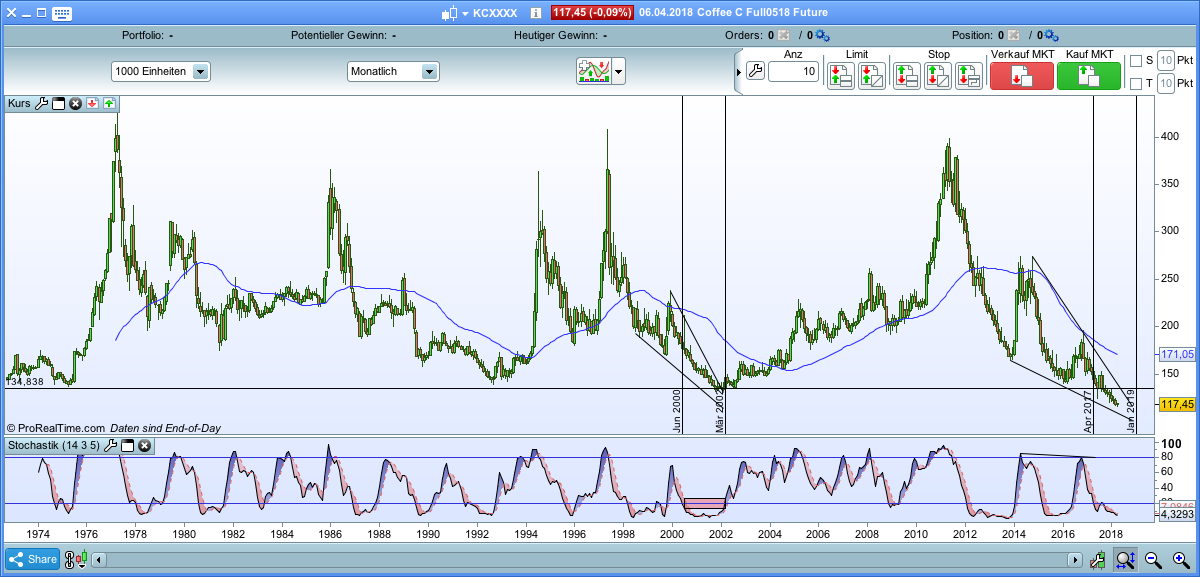Click the first Limit order icon

(x=840, y=76)
